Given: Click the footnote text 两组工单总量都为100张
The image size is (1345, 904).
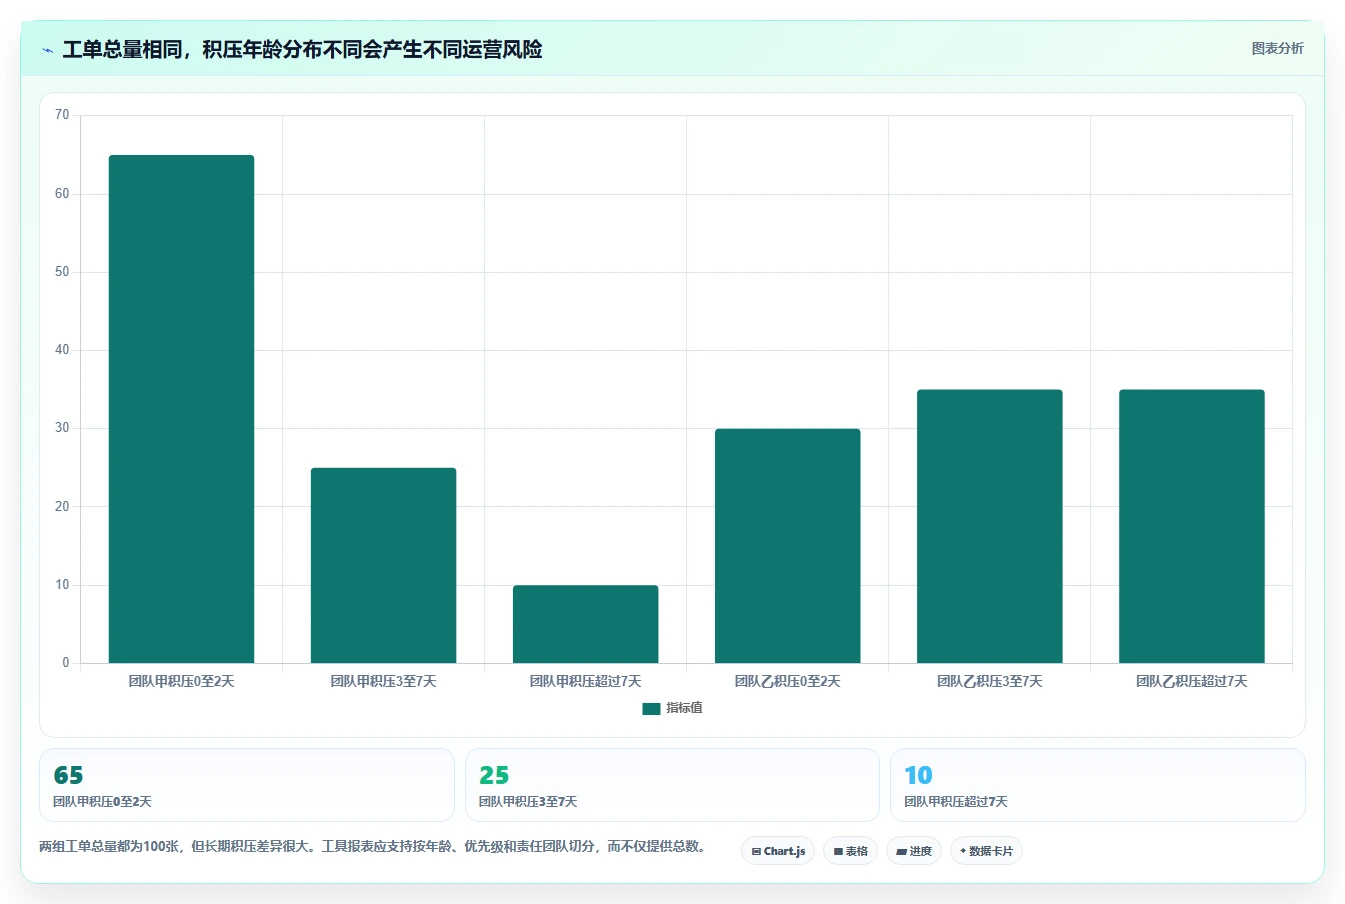Looking at the screenshot, I should (110, 846).
